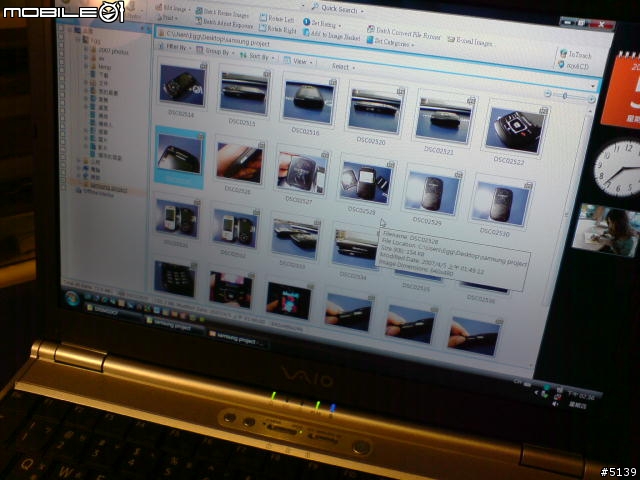Click the View mode icon
The image size is (640, 480).
[287, 60]
